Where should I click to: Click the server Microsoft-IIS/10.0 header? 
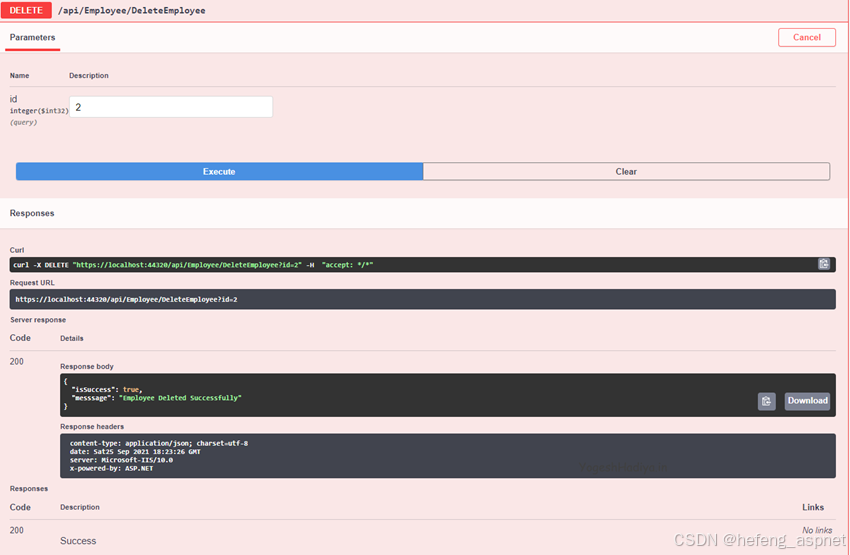click(x=121, y=460)
